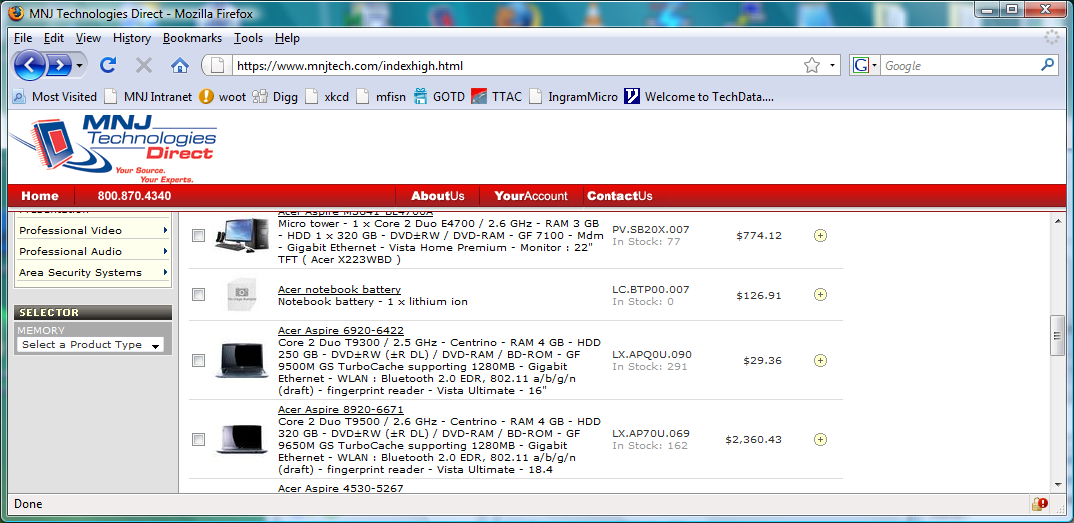This screenshot has width=1074, height=523.
Task: Expand the Professional Video category
Action: [x=92, y=230]
